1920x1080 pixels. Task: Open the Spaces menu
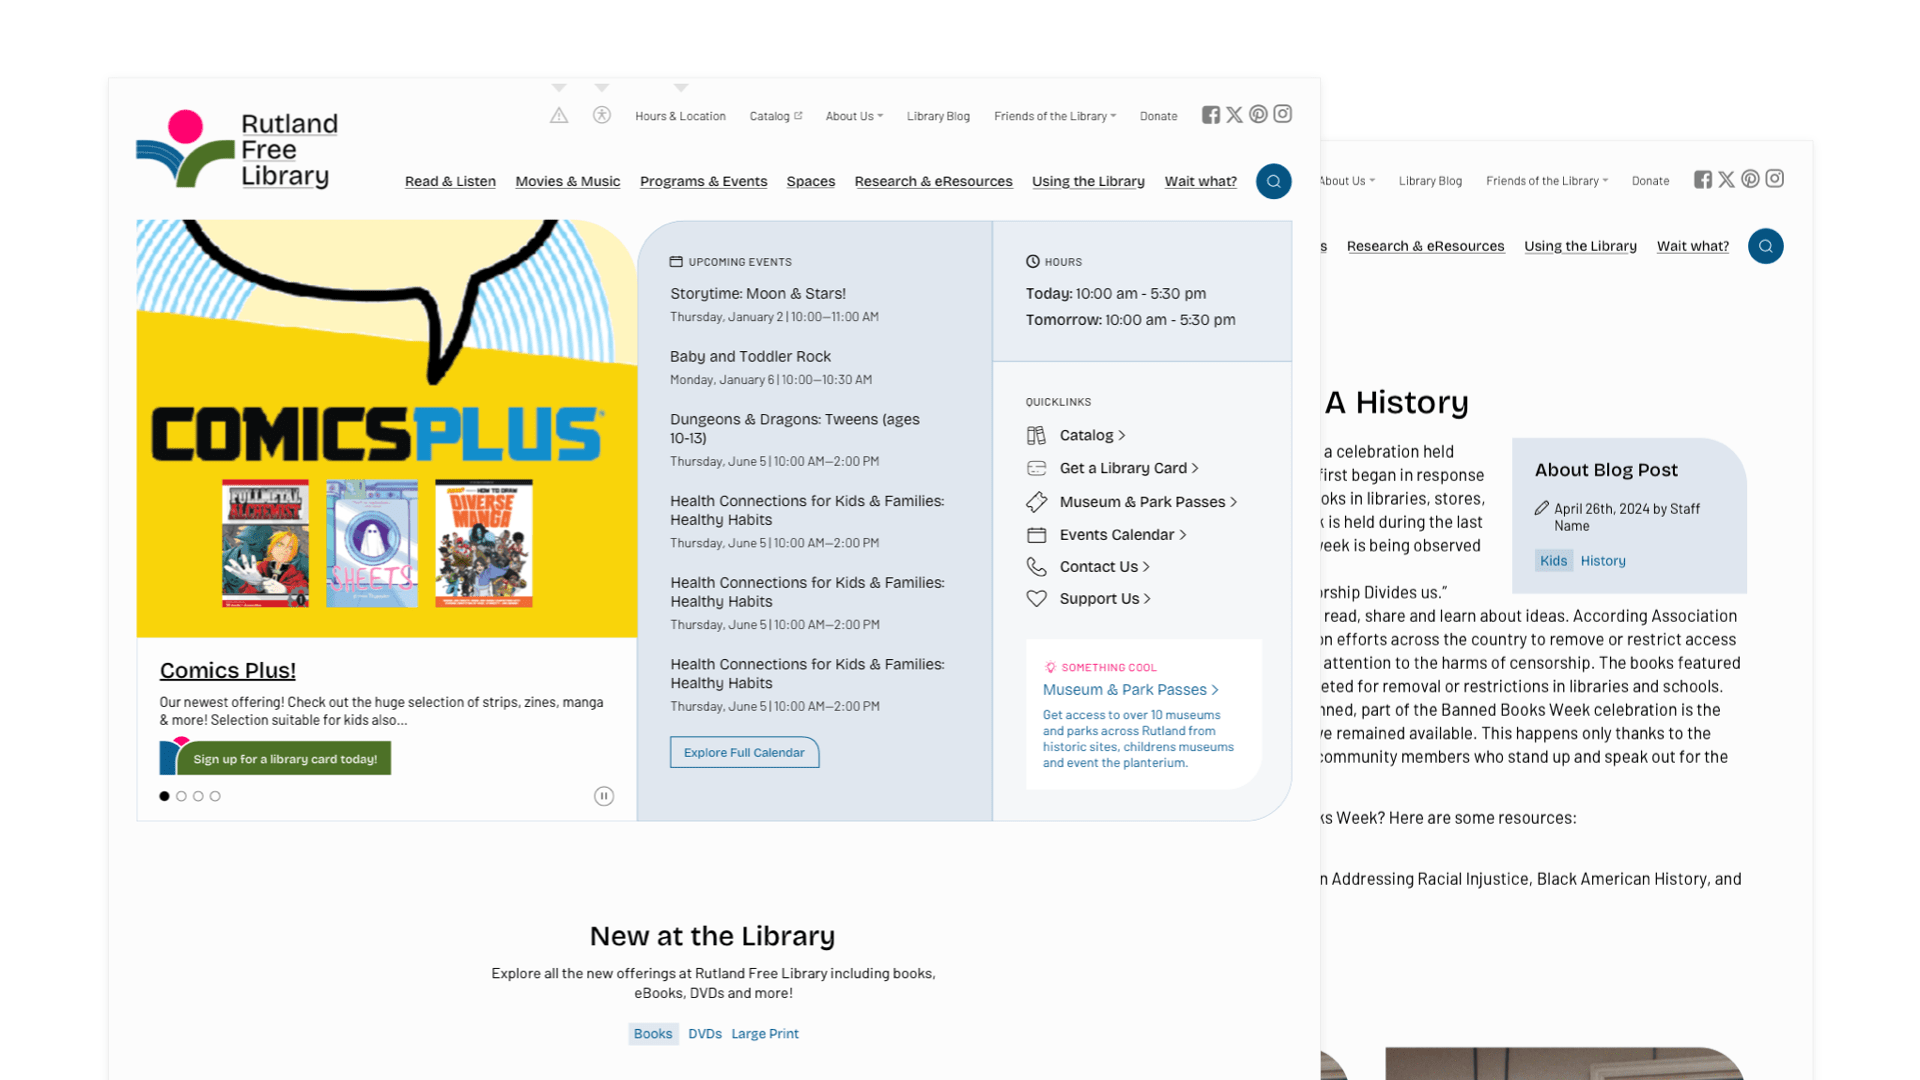point(811,181)
